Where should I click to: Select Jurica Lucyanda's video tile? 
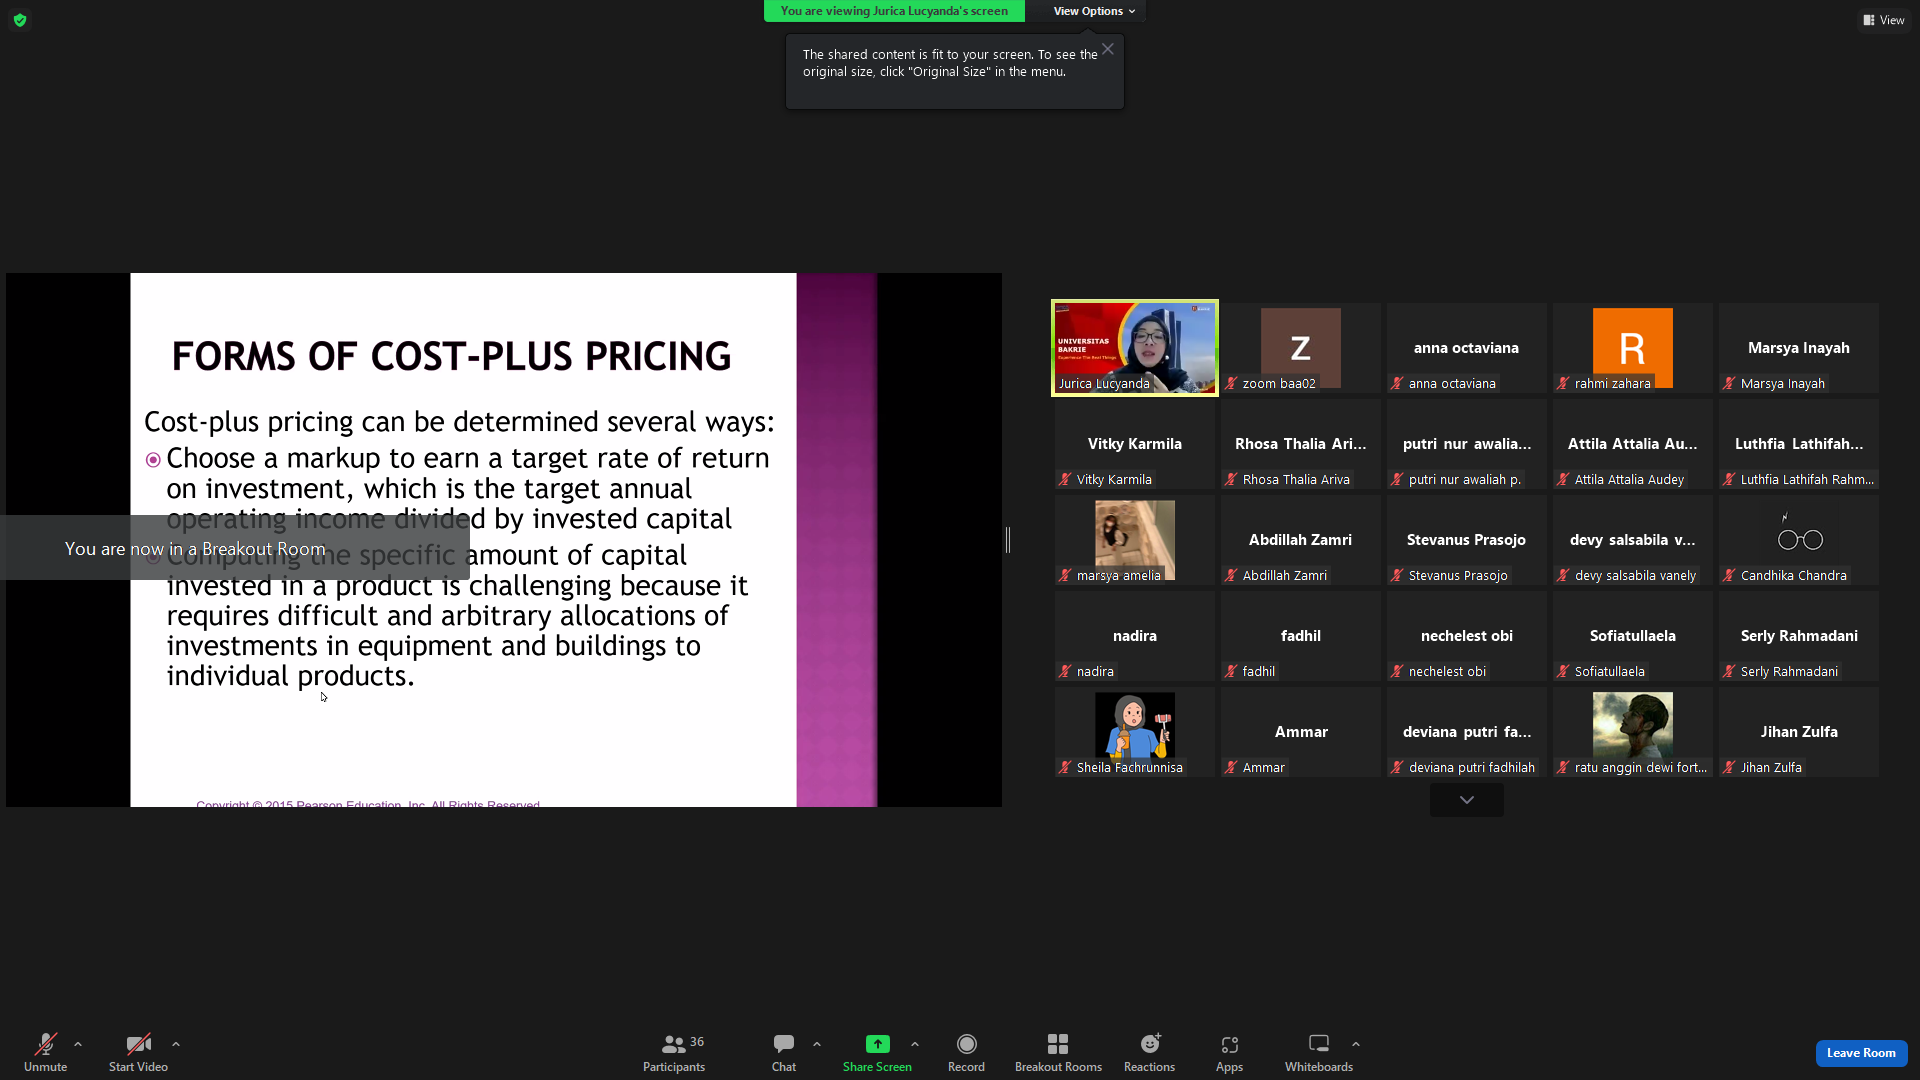[x=1135, y=348]
